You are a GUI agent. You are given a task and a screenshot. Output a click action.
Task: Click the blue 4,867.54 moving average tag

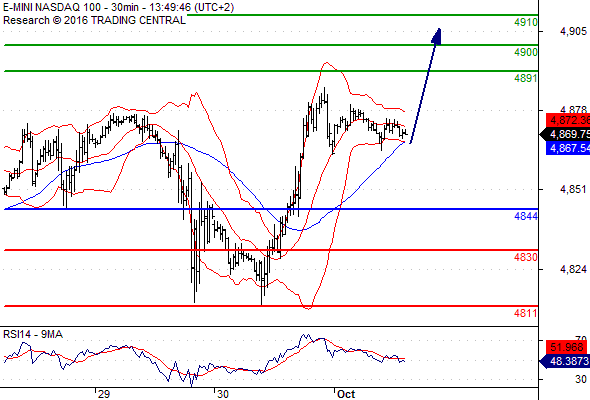[x=568, y=148]
